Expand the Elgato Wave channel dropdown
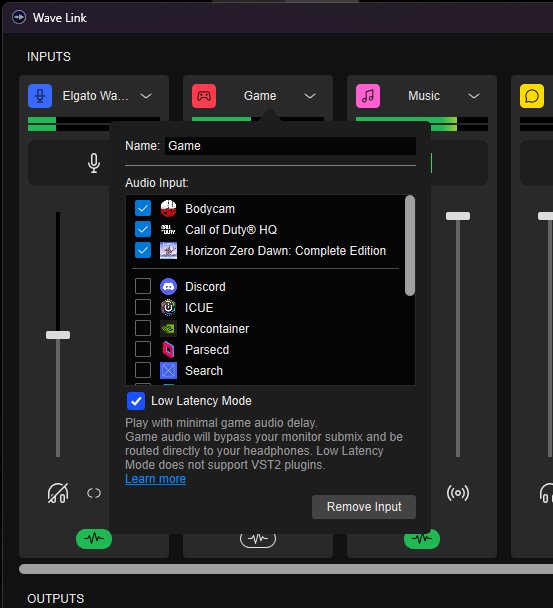The height and width of the screenshot is (608, 553). pyautogui.click(x=146, y=96)
